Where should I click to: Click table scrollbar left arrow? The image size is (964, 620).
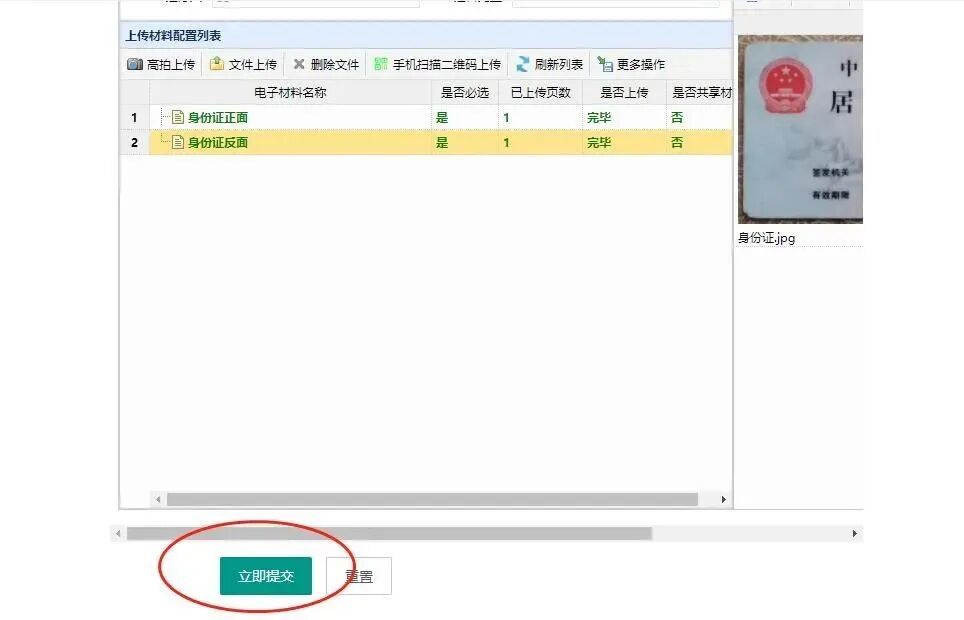tap(158, 499)
